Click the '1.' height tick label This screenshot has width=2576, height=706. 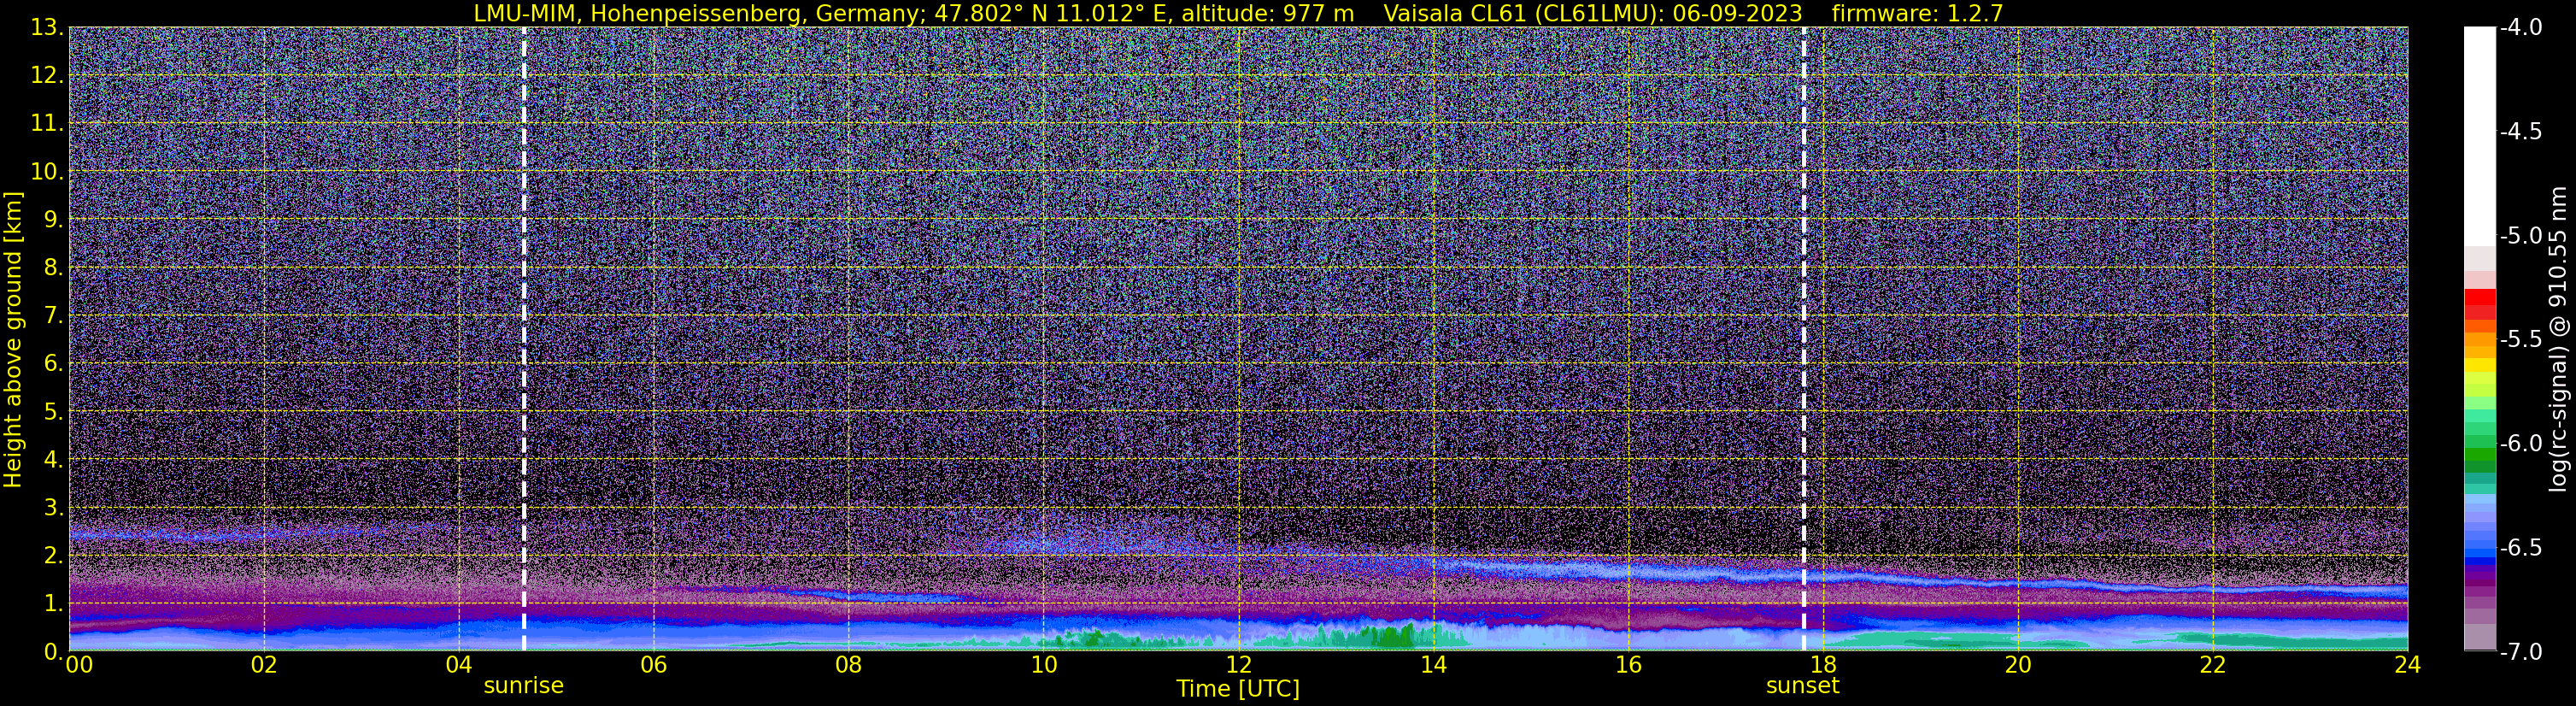click(x=53, y=604)
